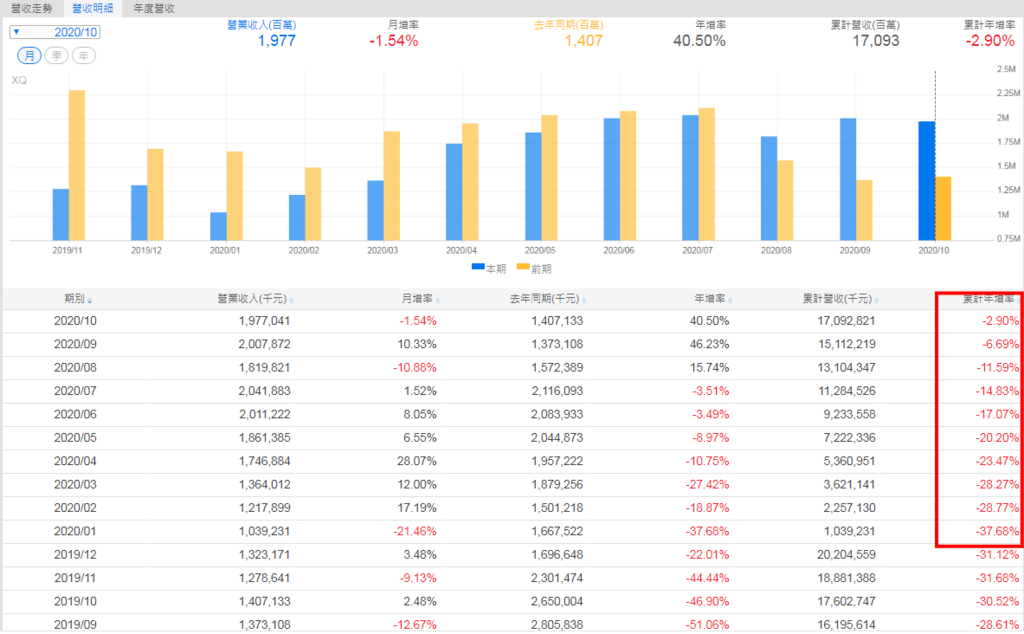Click cumulative revenue 17,092,821

[x=846, y=321]
